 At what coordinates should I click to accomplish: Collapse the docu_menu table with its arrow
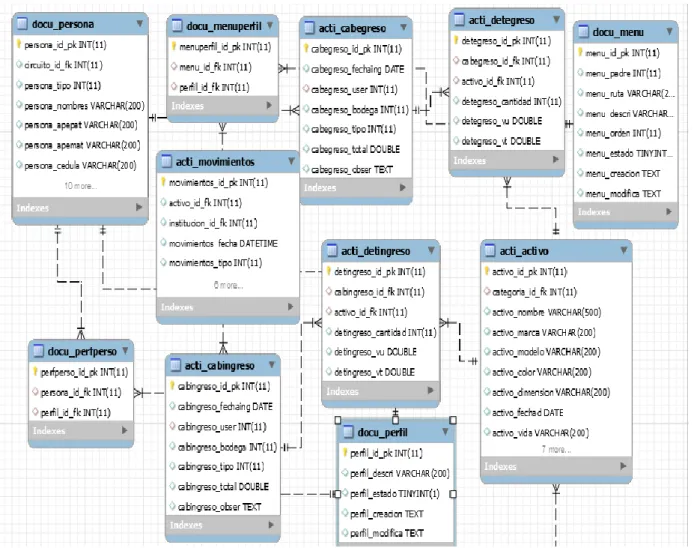click(x=670, y=31)
